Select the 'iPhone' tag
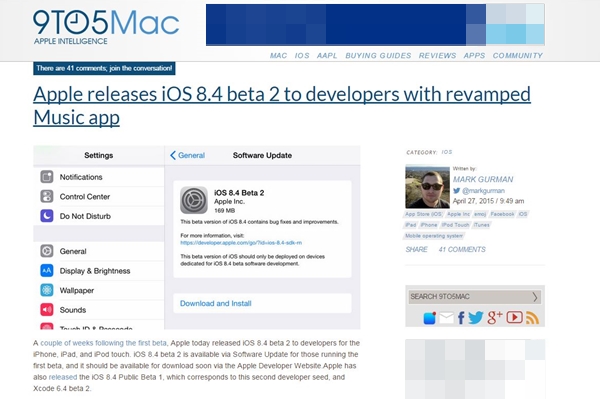Image resolution: width=600 pixels, height=399 pixels. [429, 225]
